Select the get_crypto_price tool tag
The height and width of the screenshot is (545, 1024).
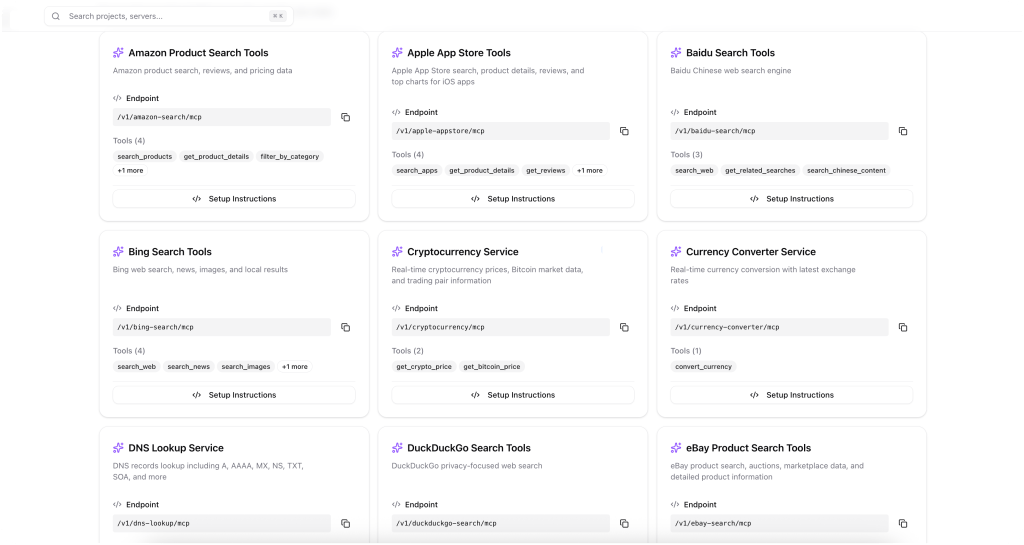coord(424,367)
